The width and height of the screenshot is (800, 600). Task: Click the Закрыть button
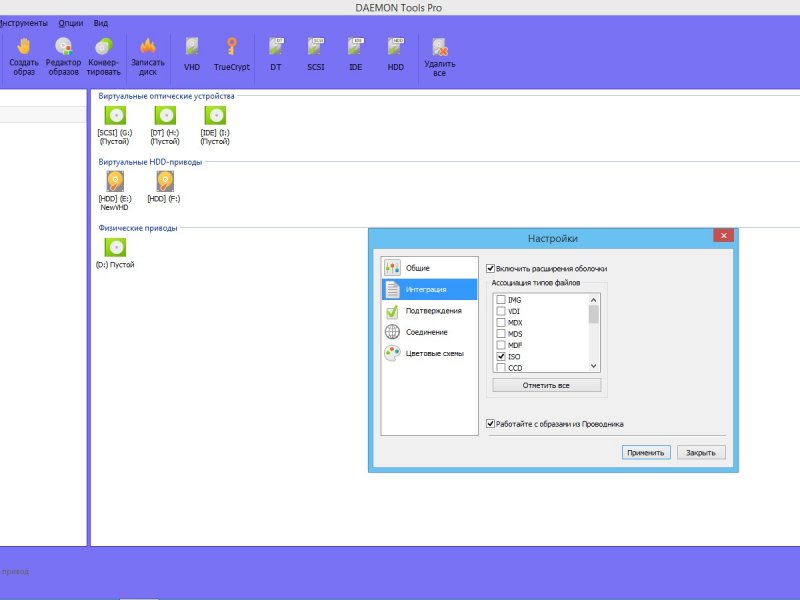point(701,453)
